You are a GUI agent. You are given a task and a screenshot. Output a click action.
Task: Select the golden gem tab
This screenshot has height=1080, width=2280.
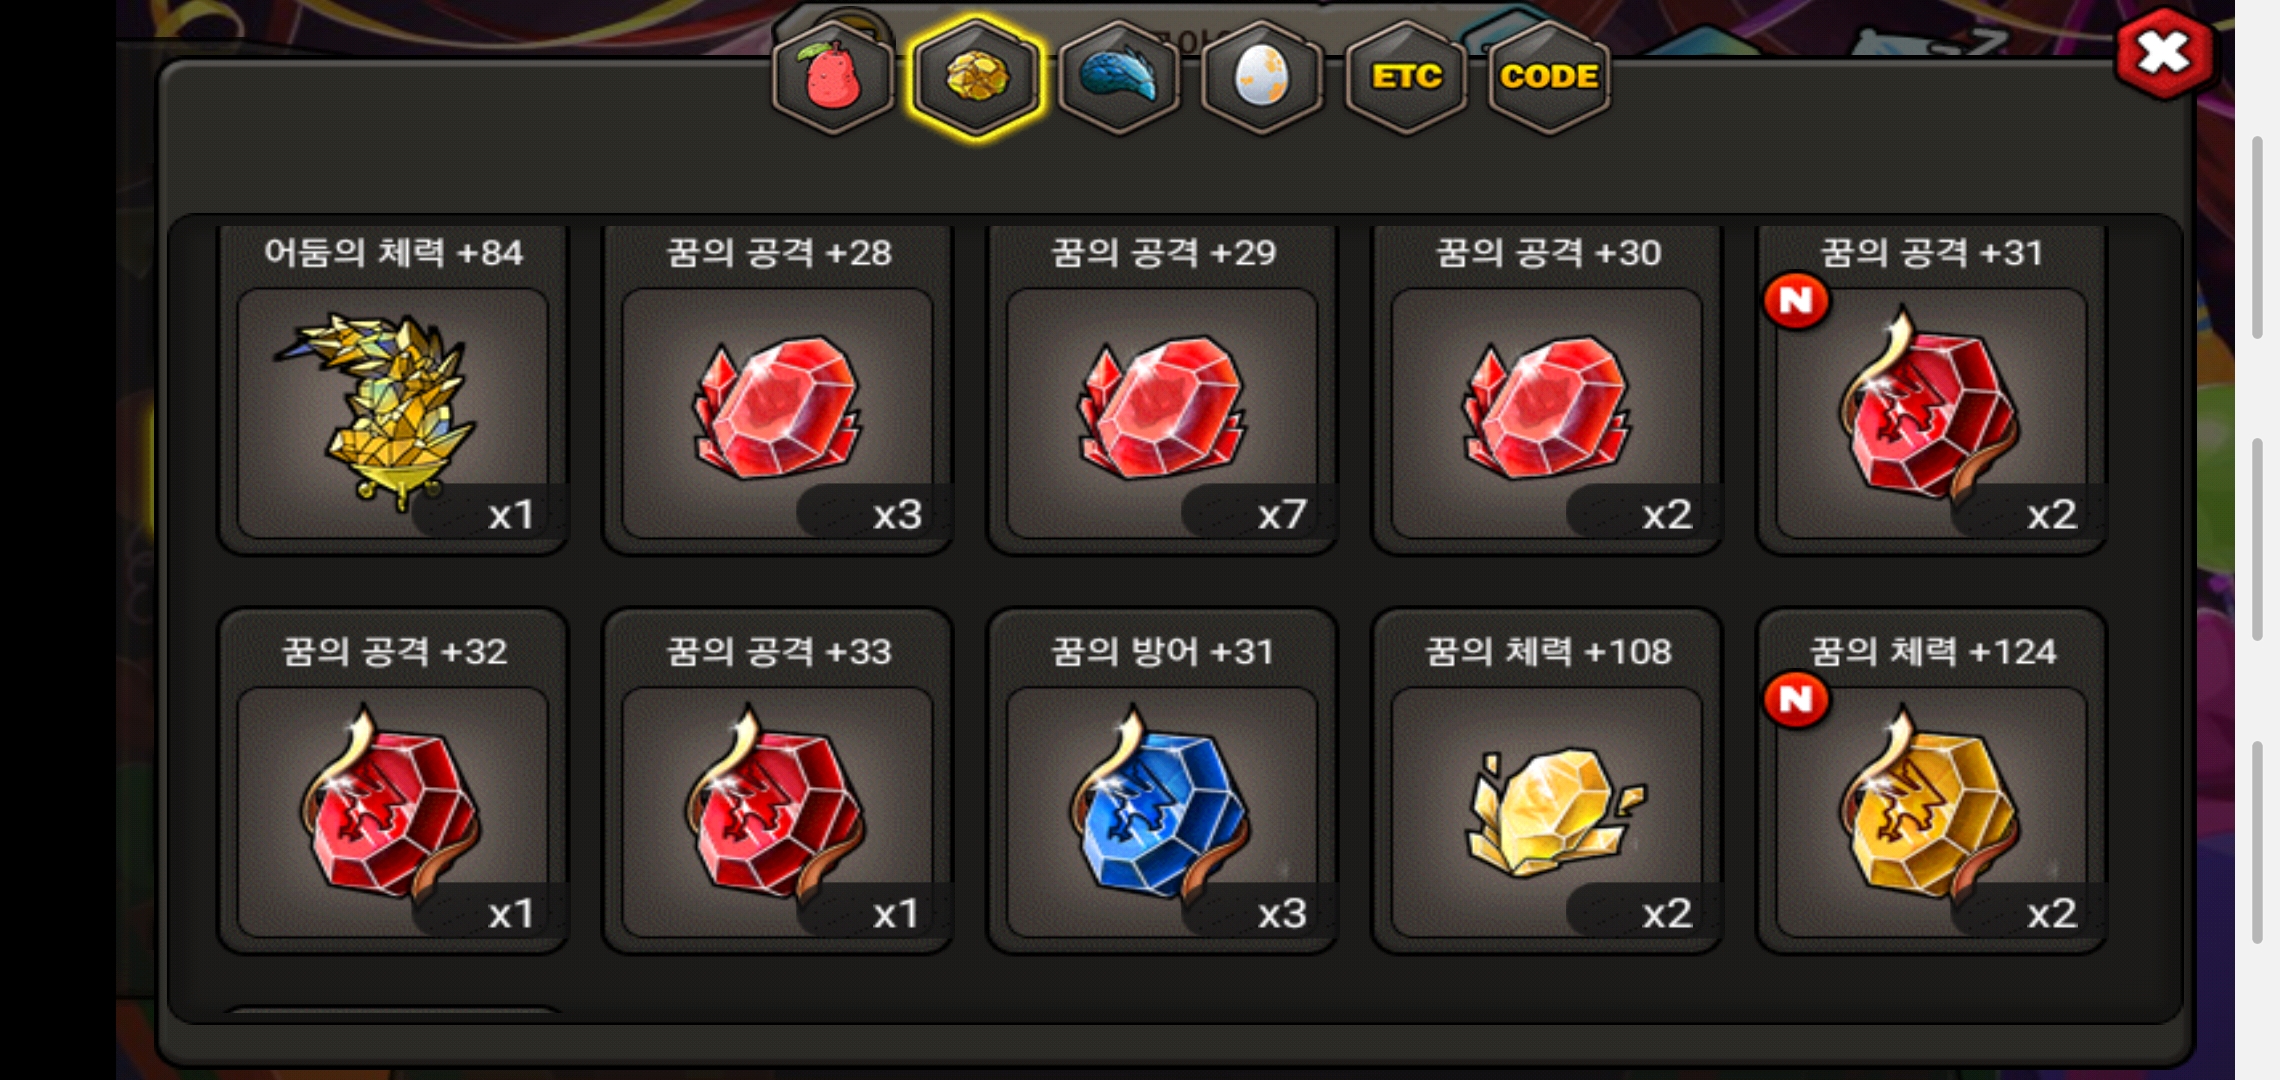pos(976,78)
